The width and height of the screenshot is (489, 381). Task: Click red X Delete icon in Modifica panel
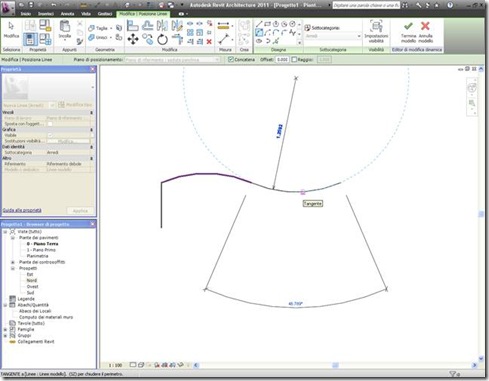click(209, 42)
